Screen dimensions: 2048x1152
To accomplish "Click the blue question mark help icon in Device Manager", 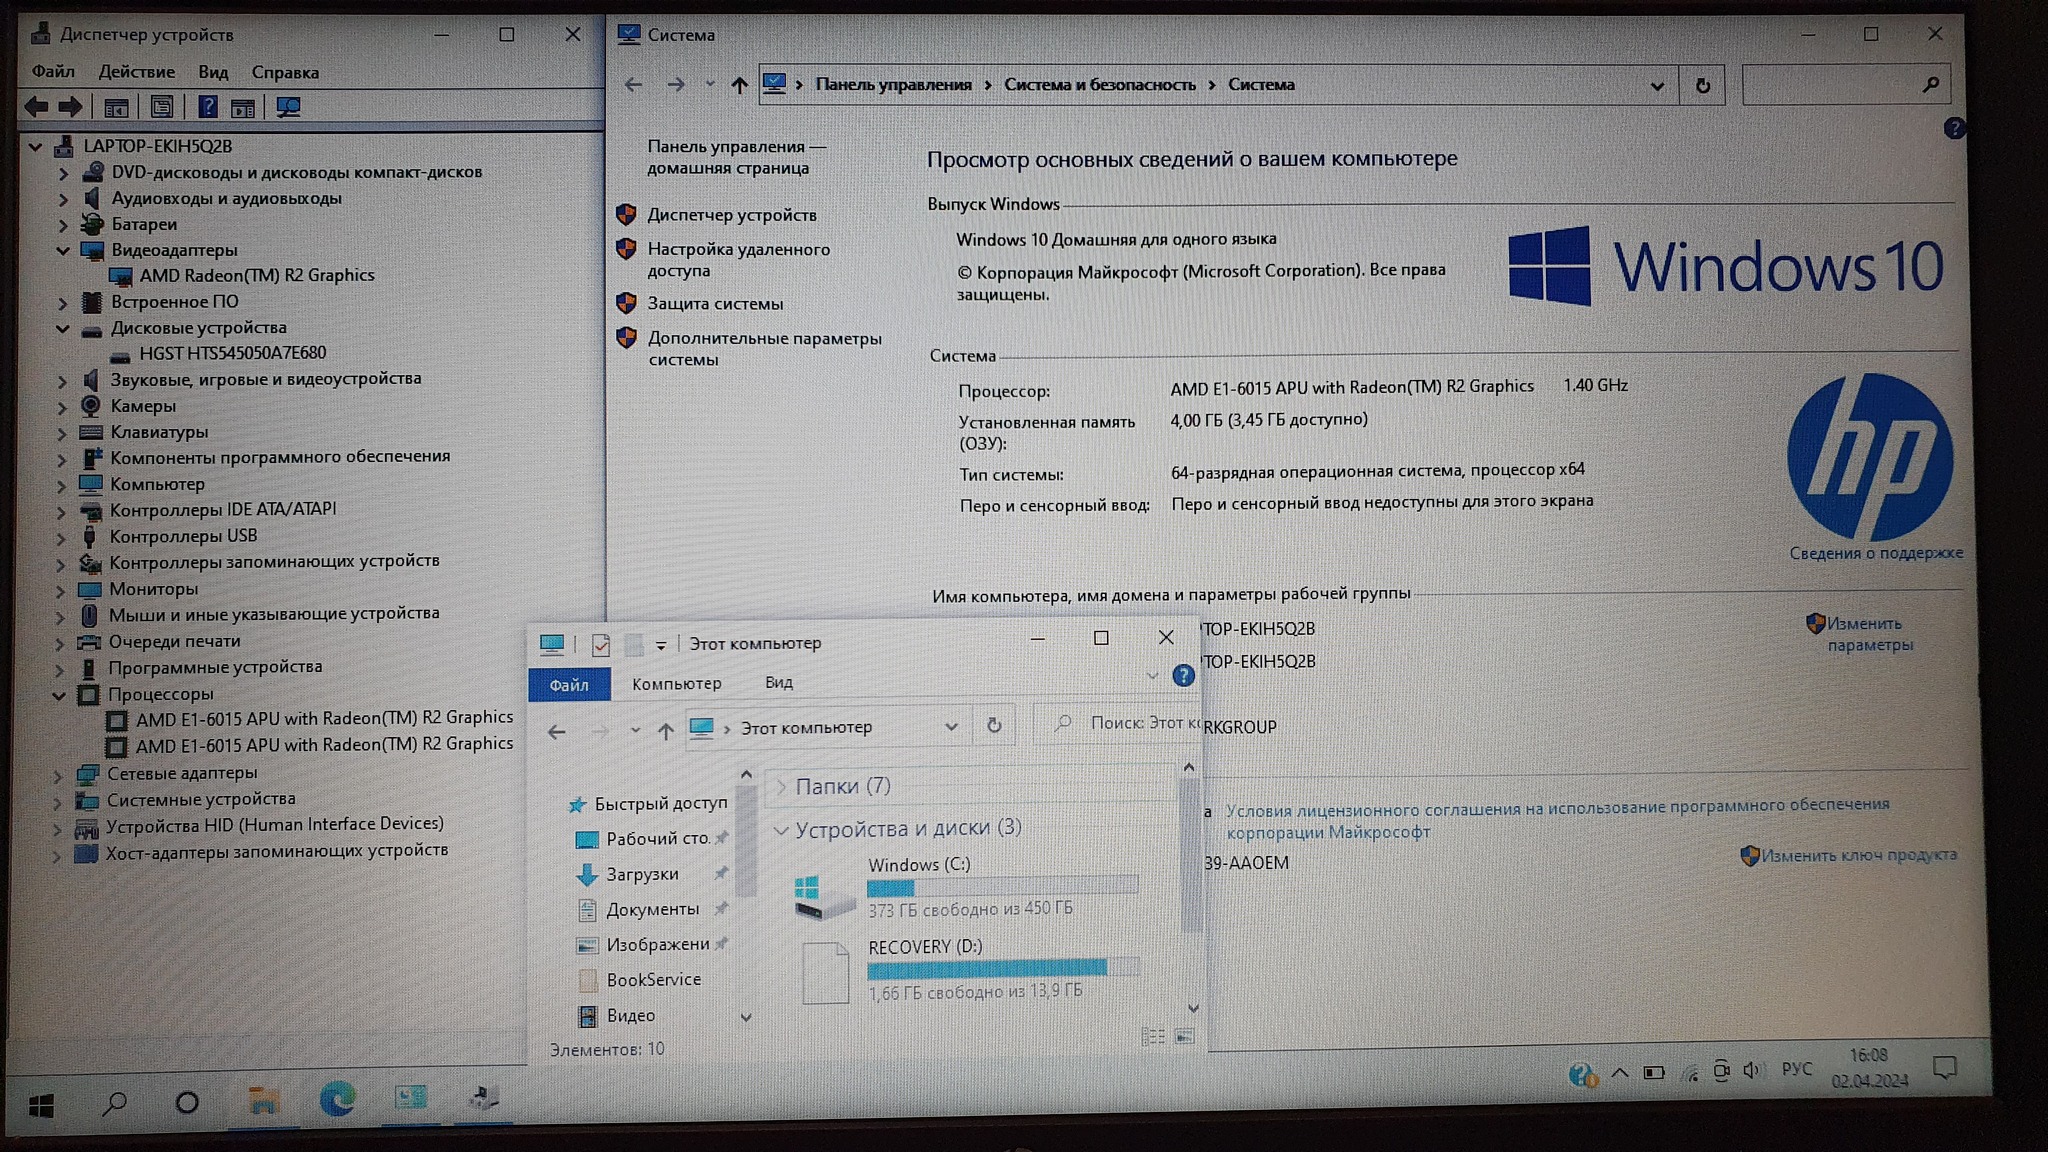I will (207, 107).
